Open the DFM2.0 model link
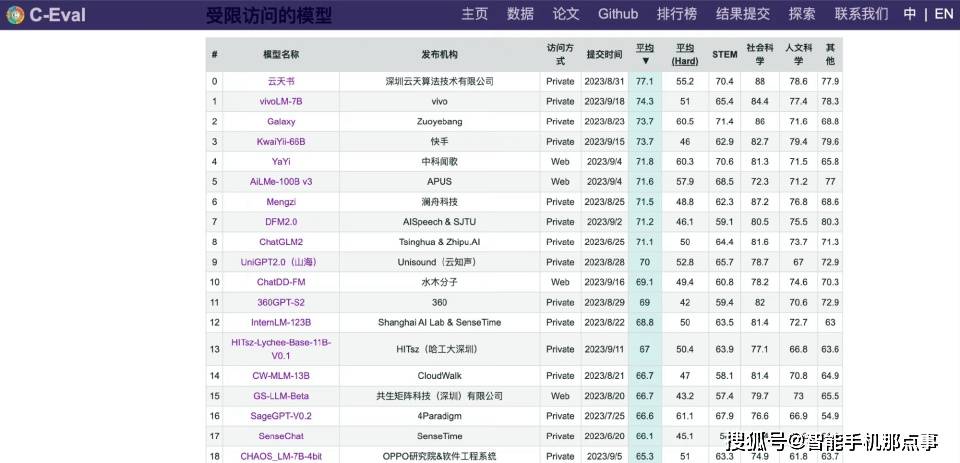Viewport: 960px width, 463px height. pyautogui.click(x=281, y=222)
